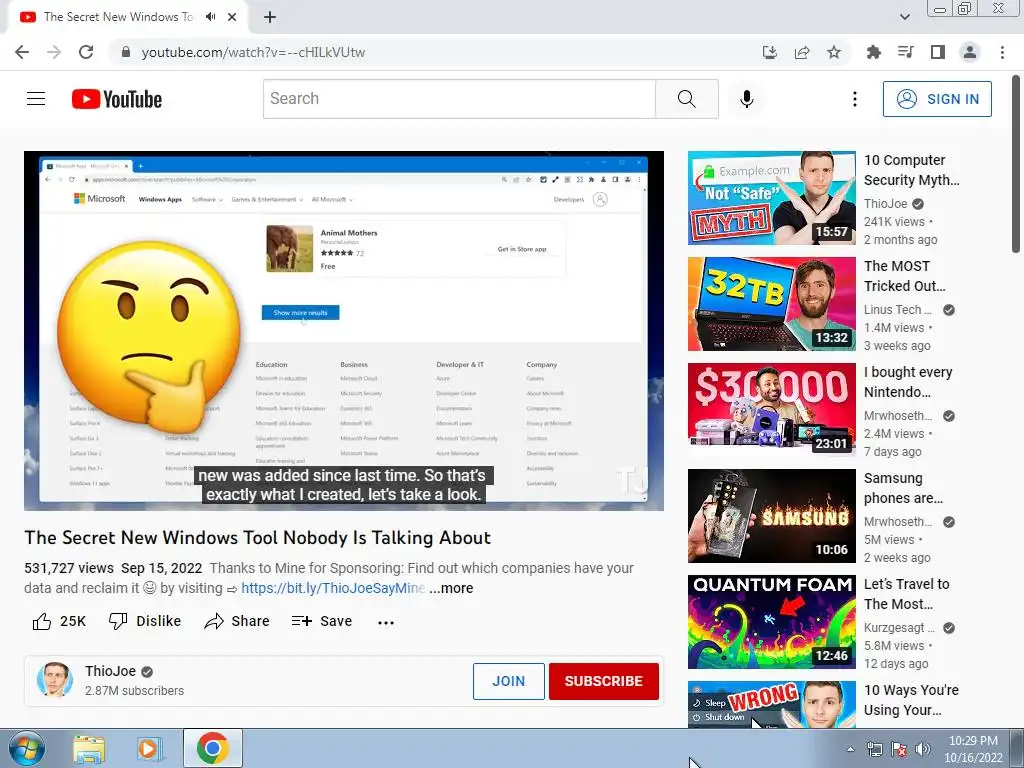Open the Action Center flag icon
Viewport: 1024px width, 768px height.
pos(899,749)
